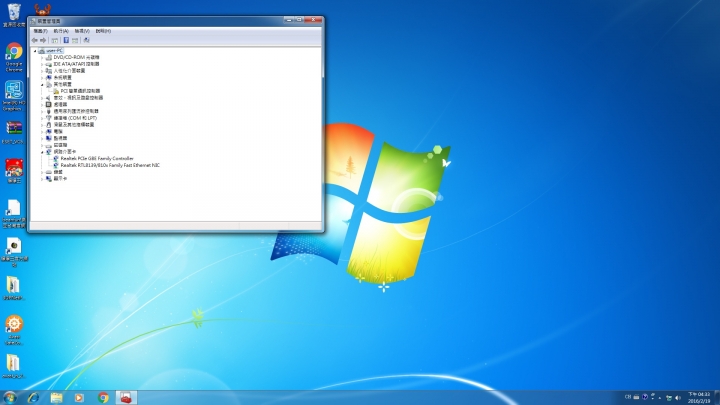
Task: Select the IDE ATA/ATAPI 控制器 row
Action: [72, 64]
